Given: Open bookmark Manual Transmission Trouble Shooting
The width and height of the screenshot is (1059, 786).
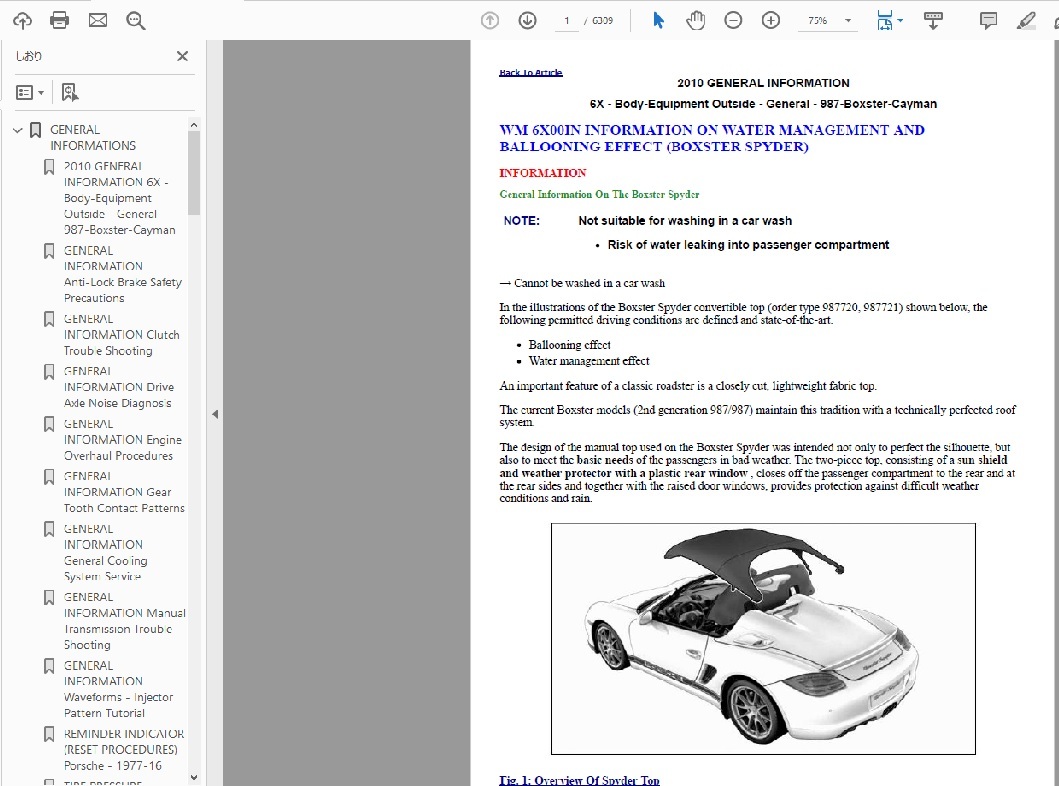Looking at the screenshot, I should 125,621.
